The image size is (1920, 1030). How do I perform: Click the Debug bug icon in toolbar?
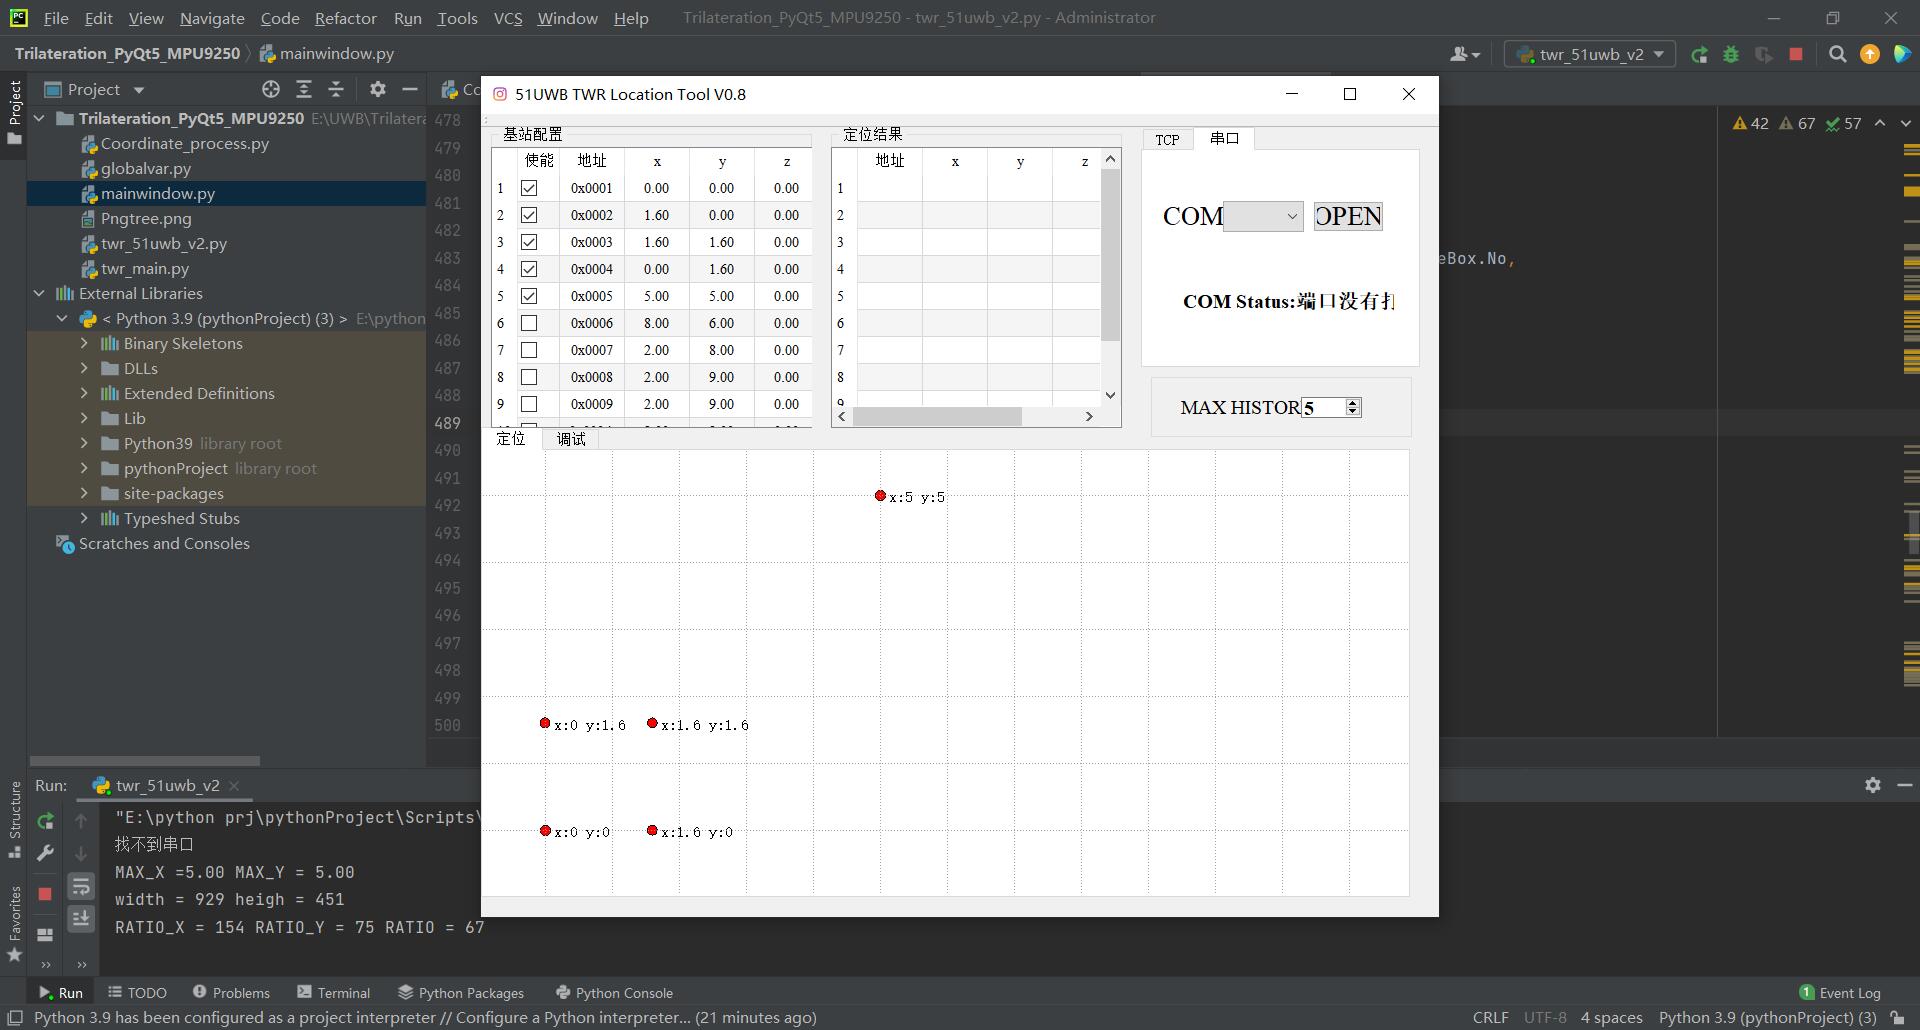pyautogui.click(x=1731, y=54)
